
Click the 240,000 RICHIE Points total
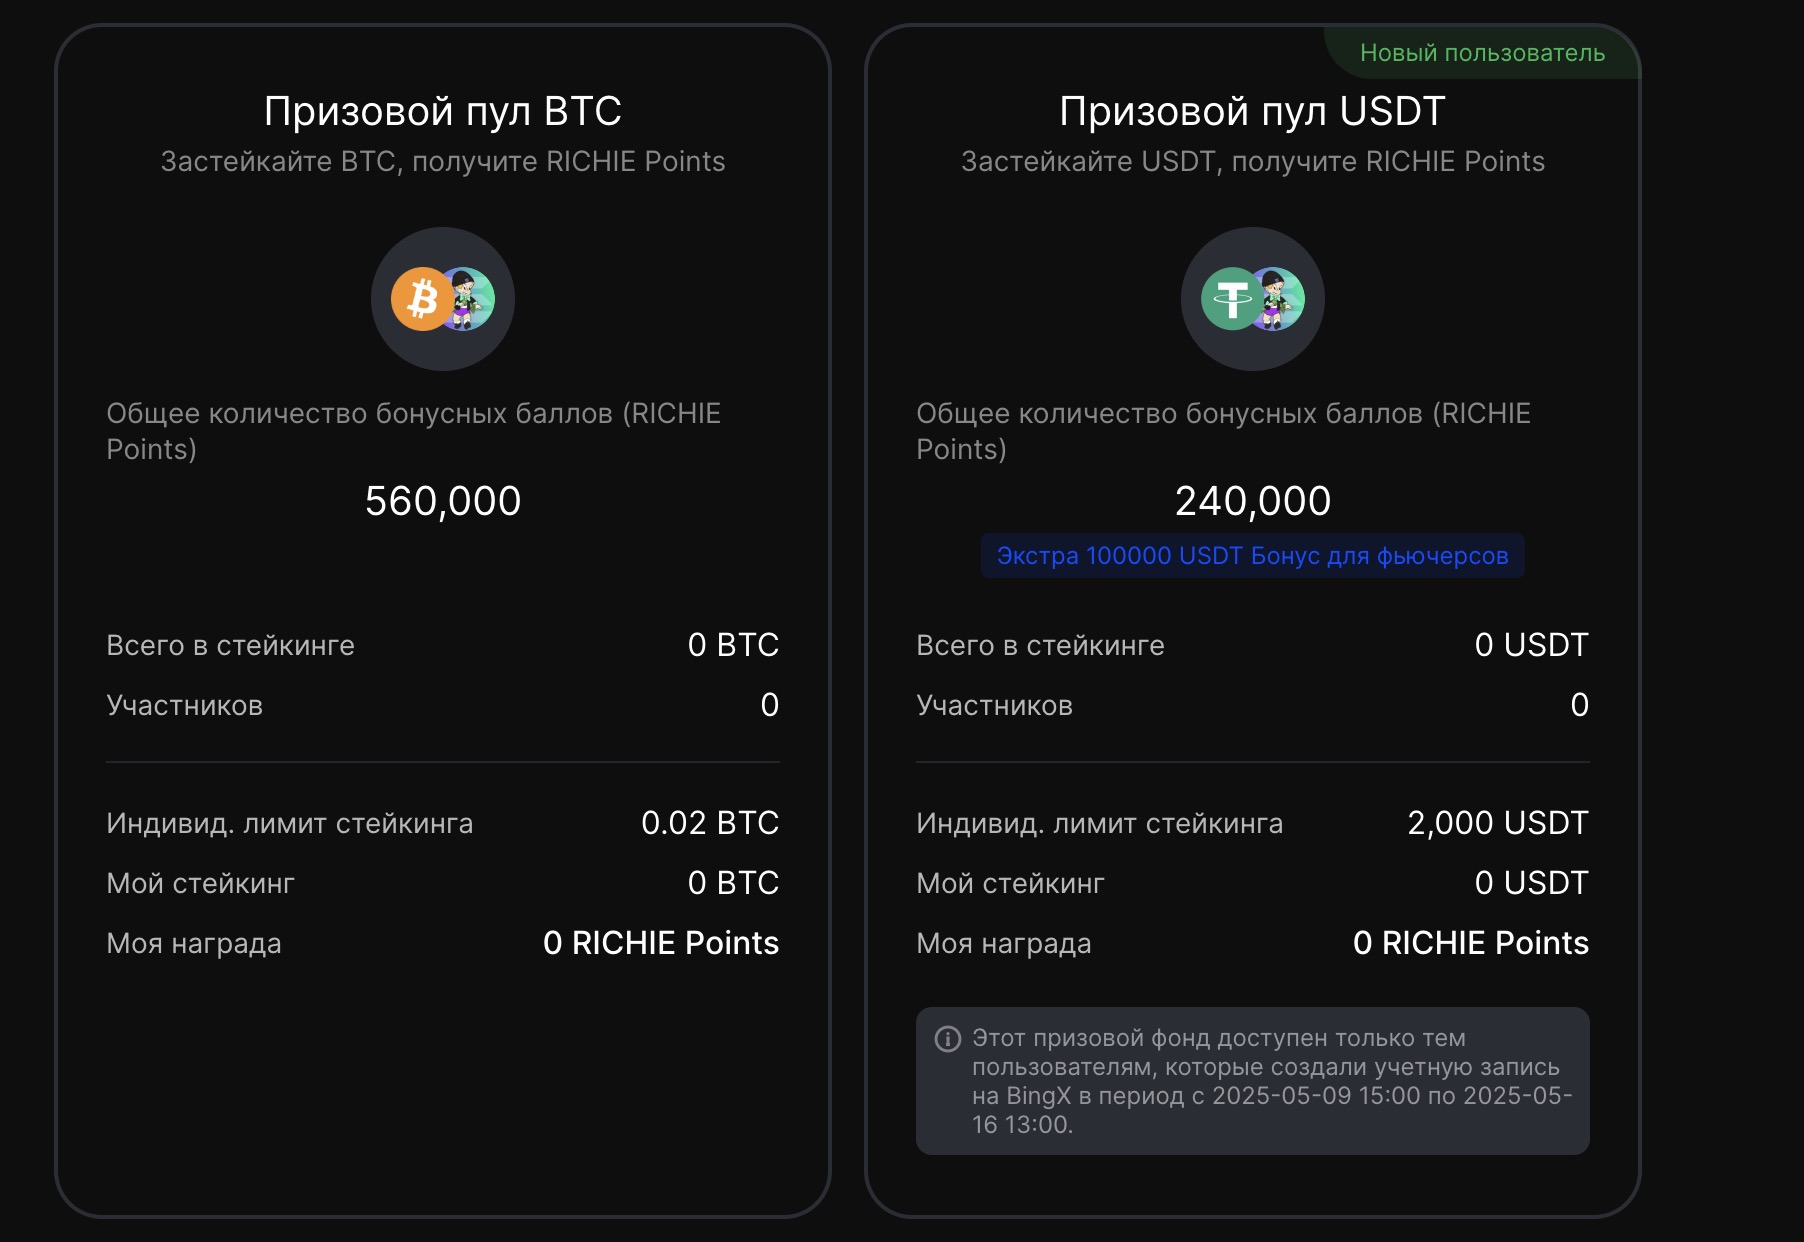pyautogui.click(x=1253, y=501)
